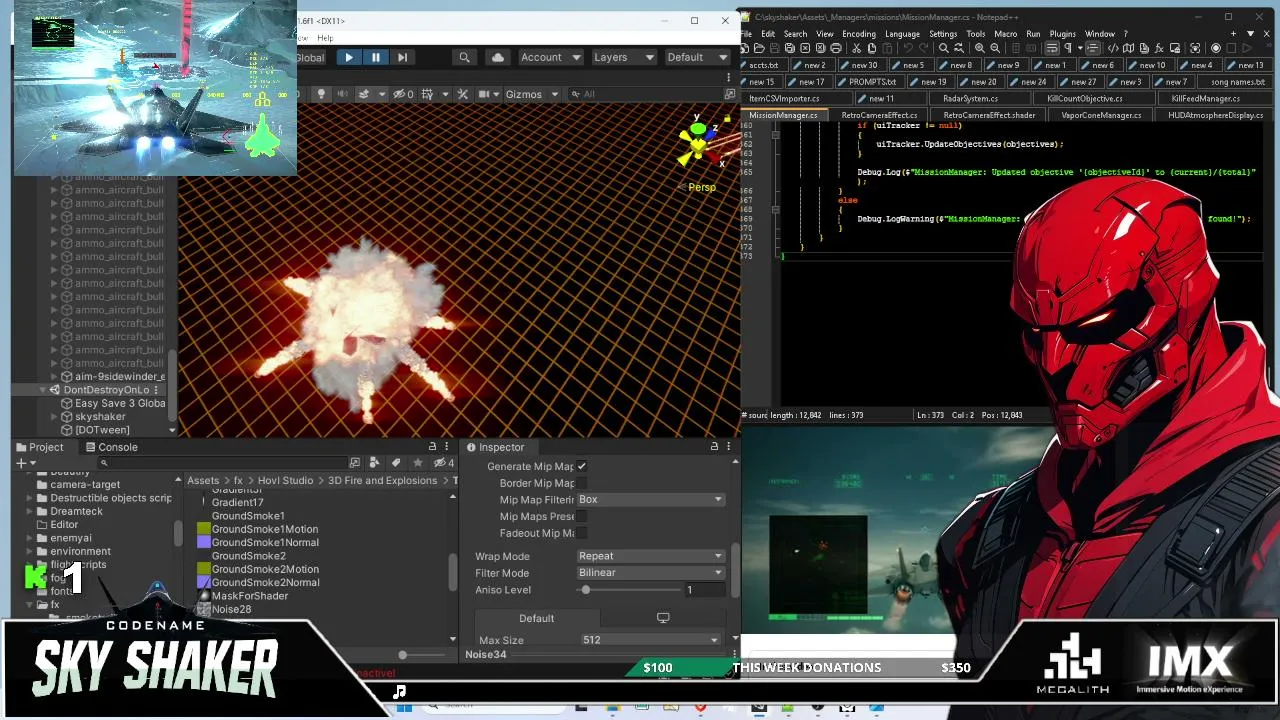
Task: Click 'Hovl Studio' breadcrumb in Project
Action: pyautogui.click(x=285, y=481)
